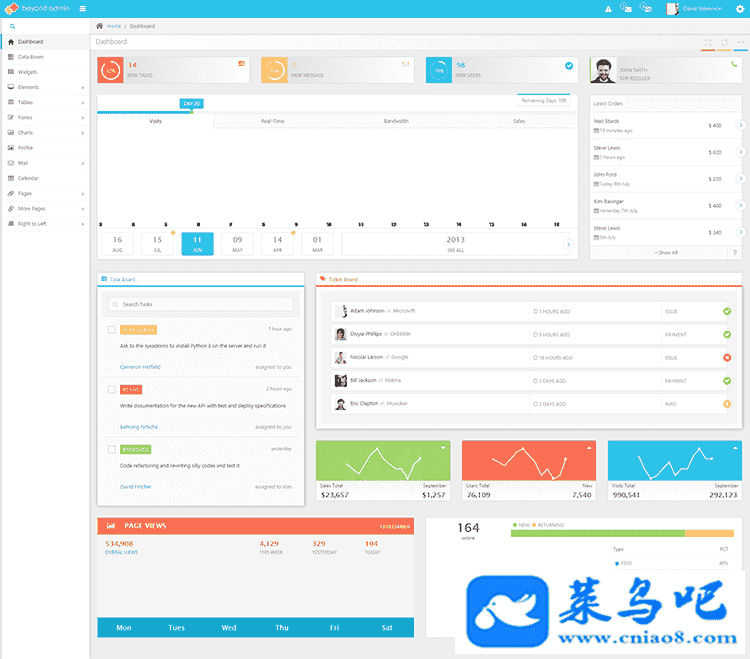Switch to the Real-Time chart tab
The width and height of the screenshot is (750, 659).
[273, 121]
